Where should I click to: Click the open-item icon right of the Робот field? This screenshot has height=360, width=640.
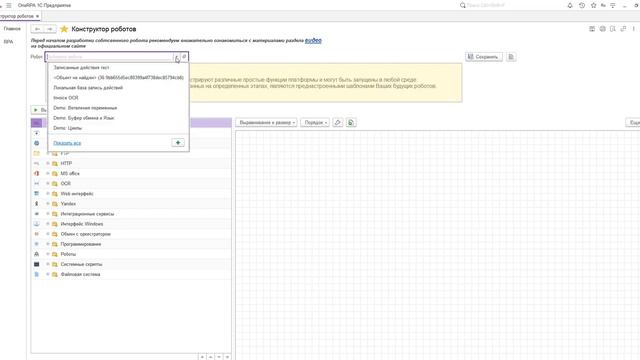(x=184, y=57)
